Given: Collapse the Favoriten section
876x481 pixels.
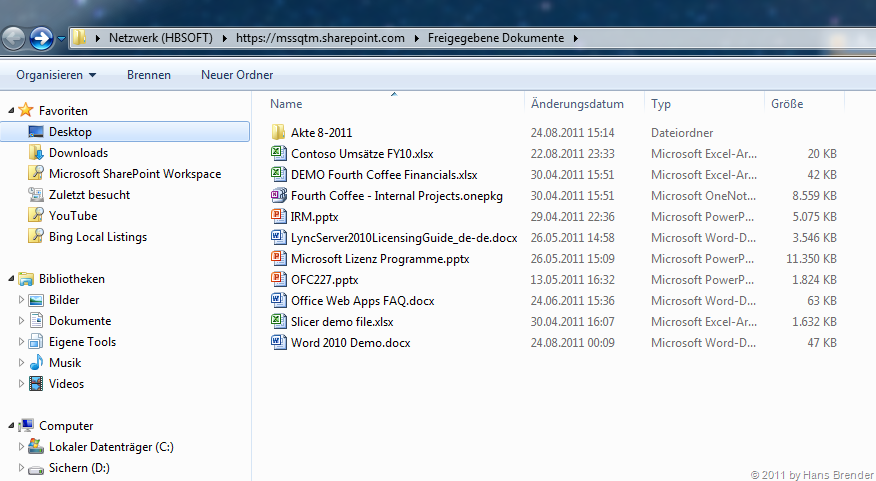Looking at the screenshot, I should (x=9, y=111).
